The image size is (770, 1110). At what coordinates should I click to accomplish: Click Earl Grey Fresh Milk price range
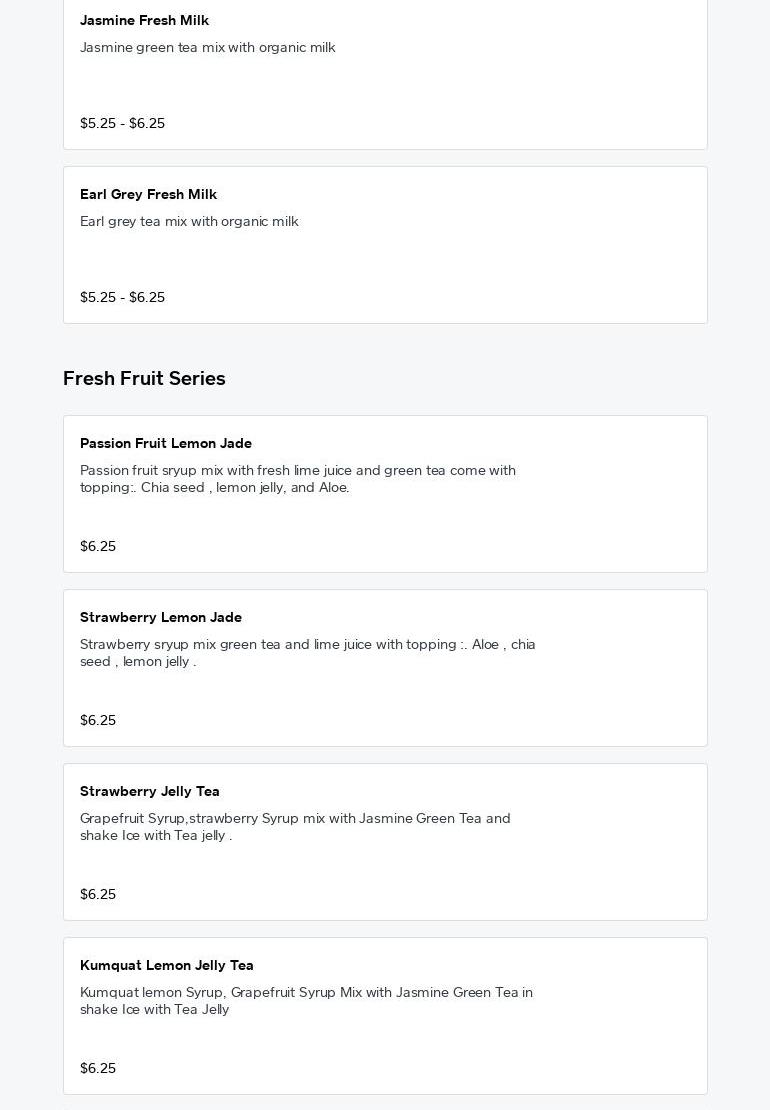pyautogui.click(x=122, y=297)
